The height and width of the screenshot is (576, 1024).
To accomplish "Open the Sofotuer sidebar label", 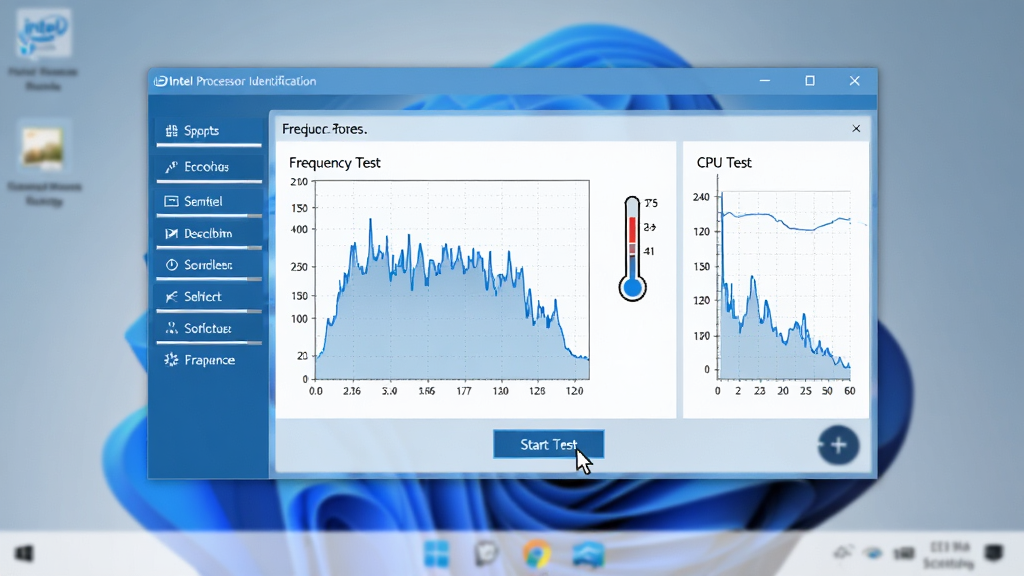I will [208, 328].
